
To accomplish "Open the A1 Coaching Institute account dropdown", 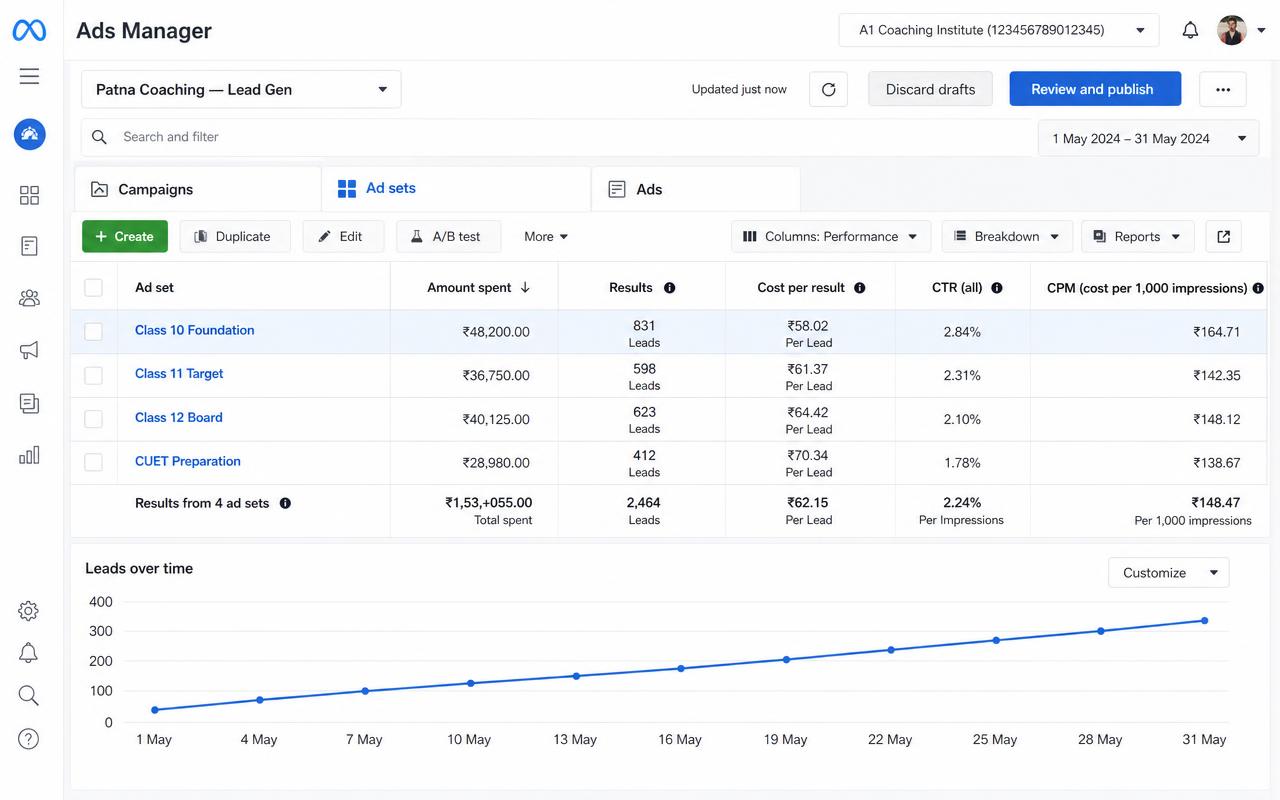I will [999, 30].
